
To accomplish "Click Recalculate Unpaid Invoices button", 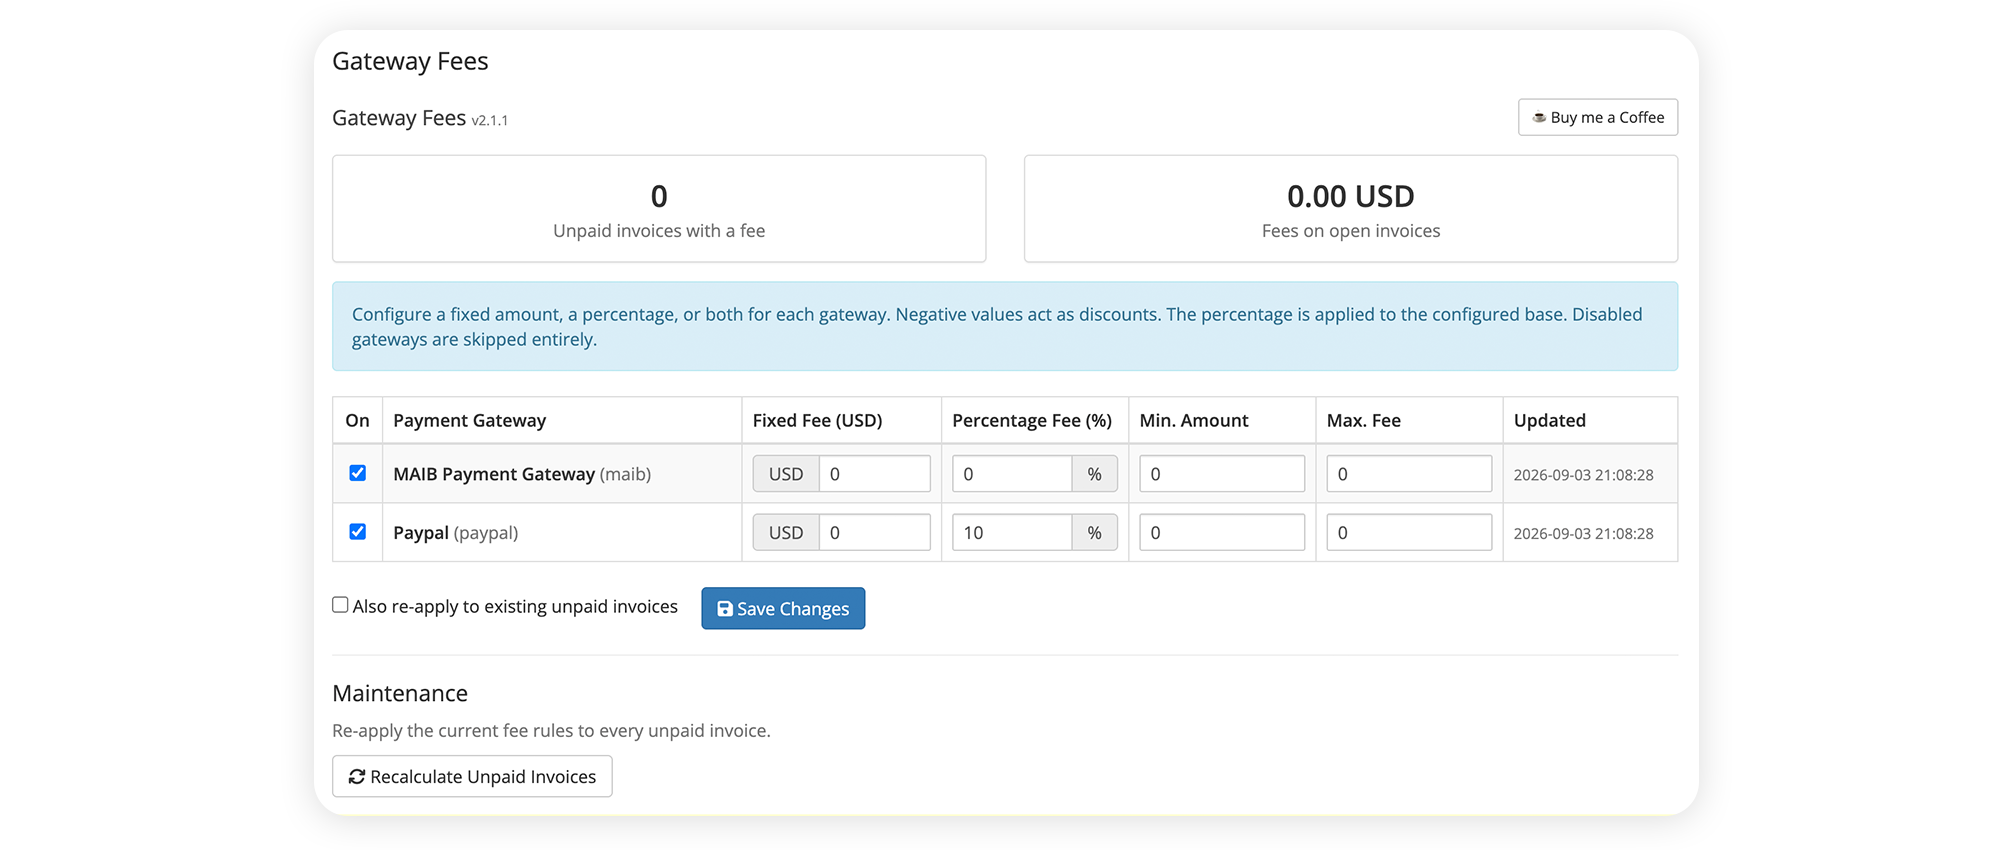I will [x=472, y=776].
